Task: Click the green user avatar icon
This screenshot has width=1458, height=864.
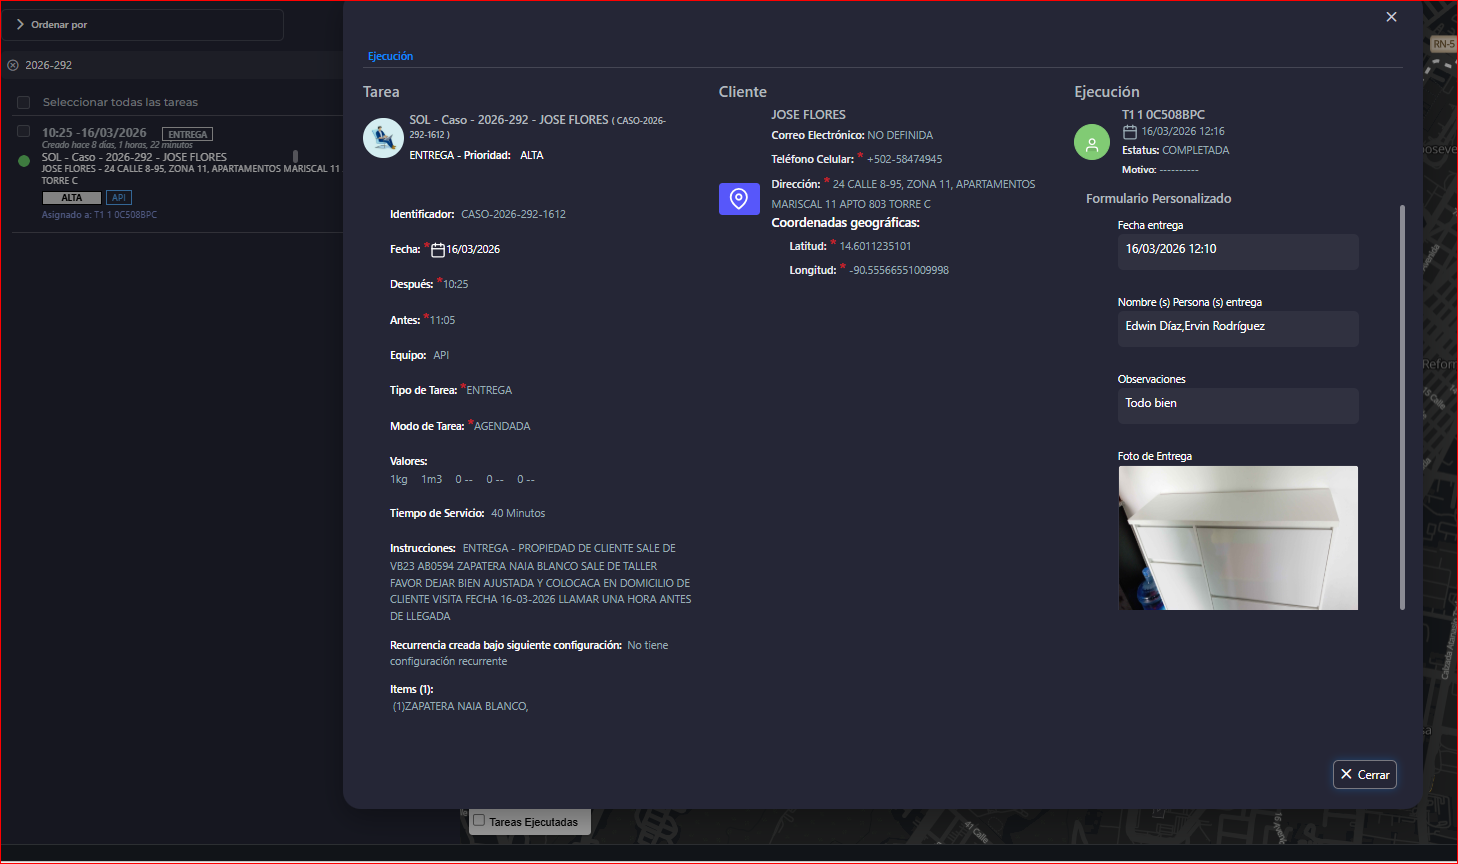Action: point(1092,142)
